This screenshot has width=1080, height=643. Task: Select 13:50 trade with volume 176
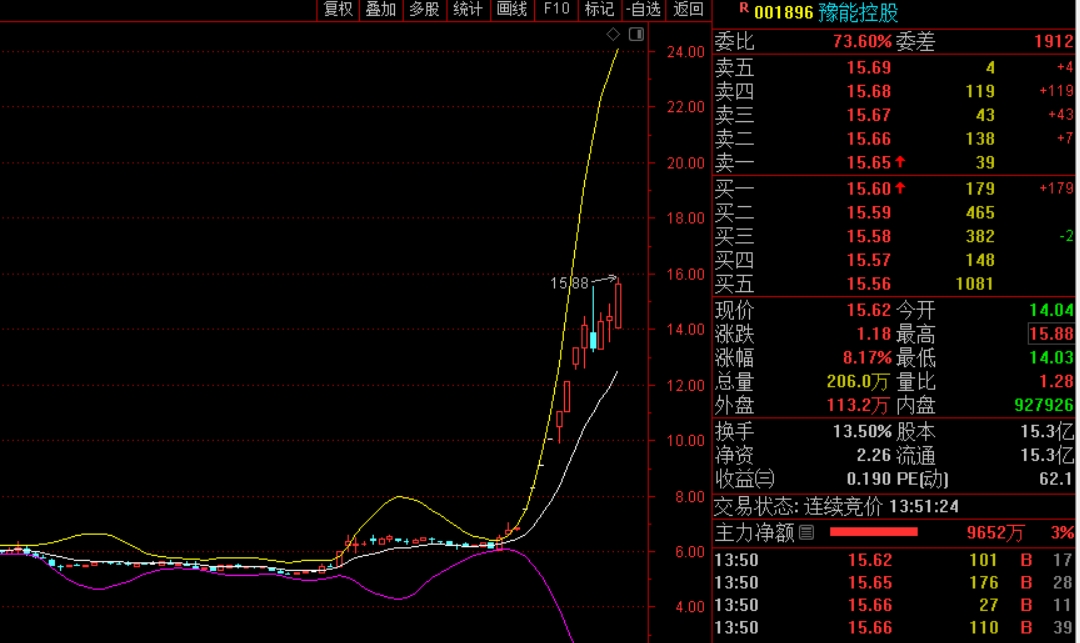coord(894,582)
